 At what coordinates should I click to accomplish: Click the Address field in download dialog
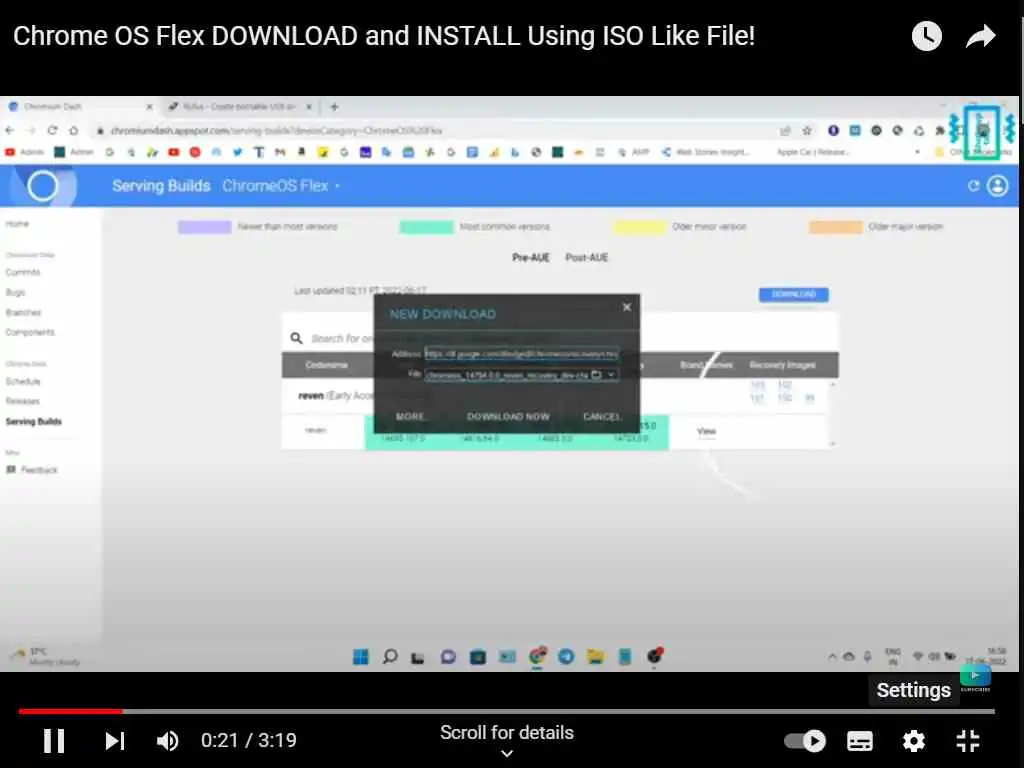[x=521, y=353]
